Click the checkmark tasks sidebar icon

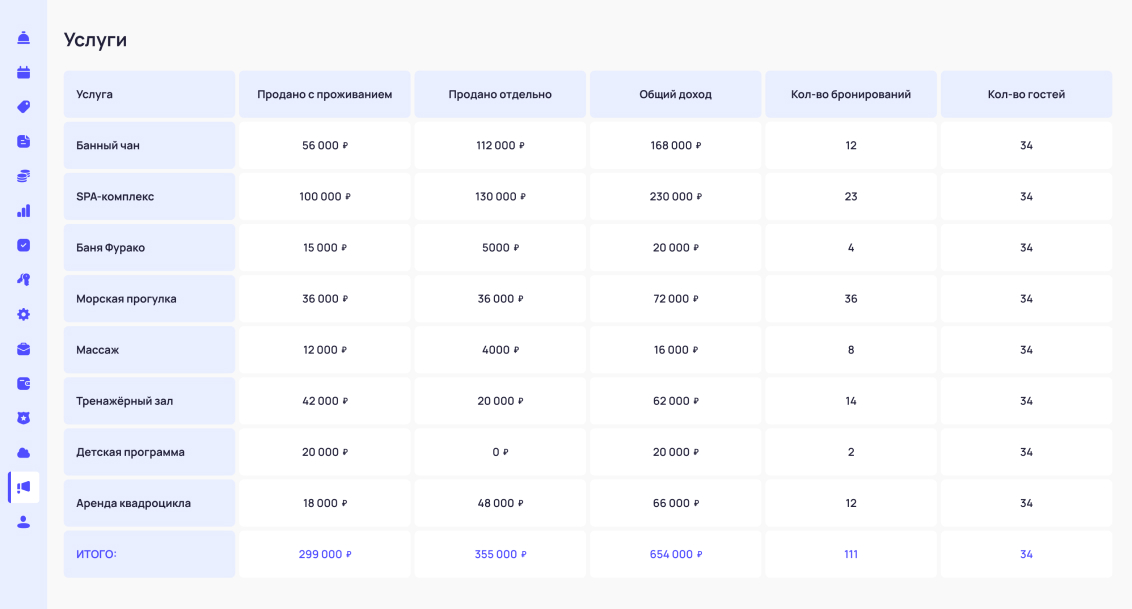click(23, 245)
